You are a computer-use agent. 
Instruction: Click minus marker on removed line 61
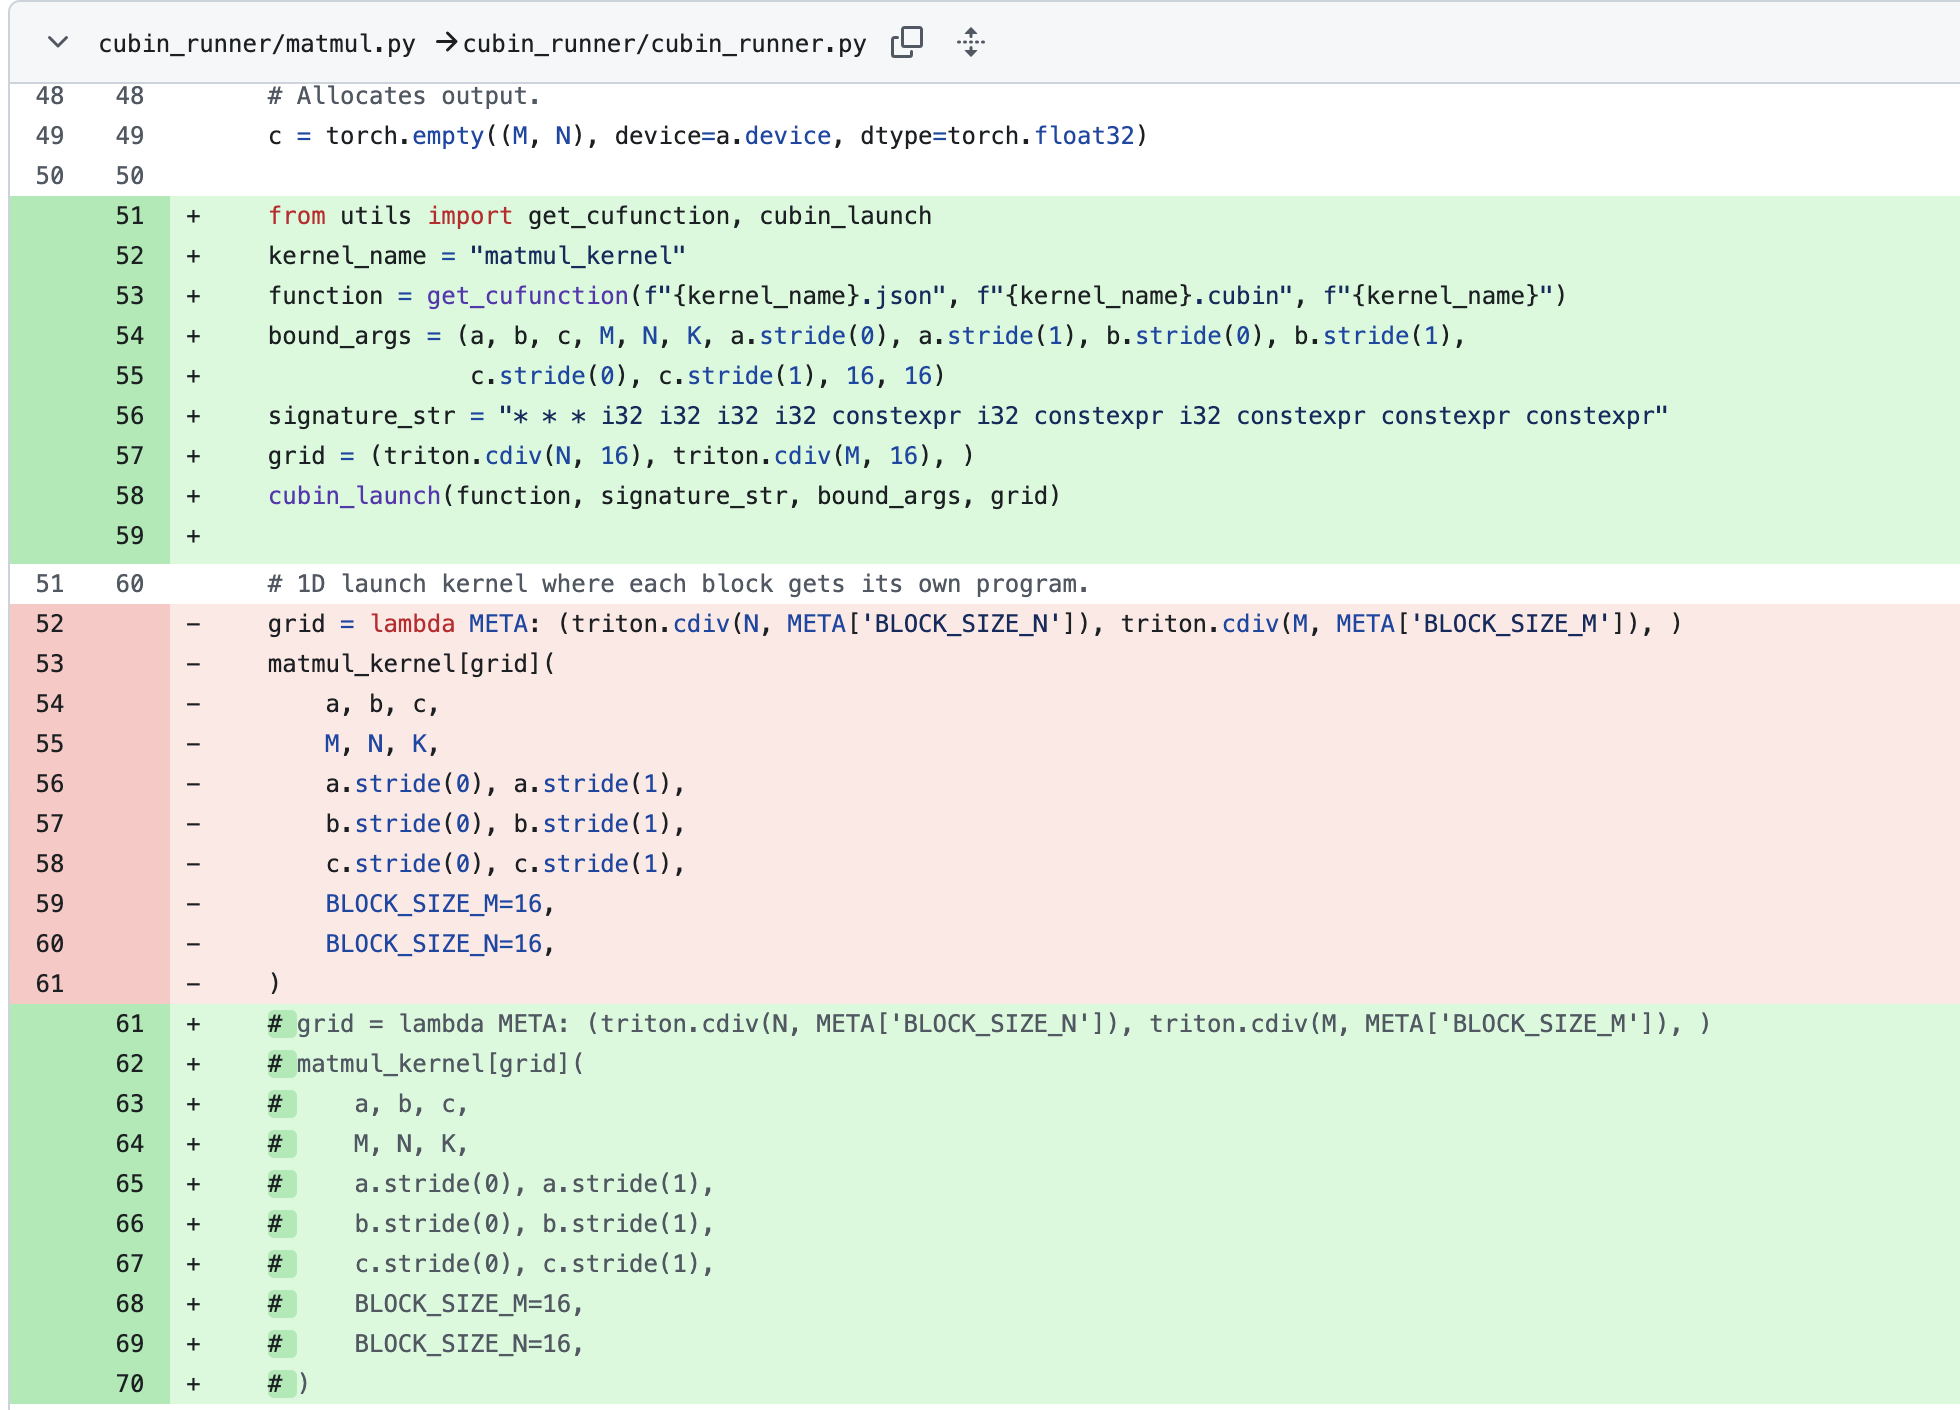tap(193, 984)
